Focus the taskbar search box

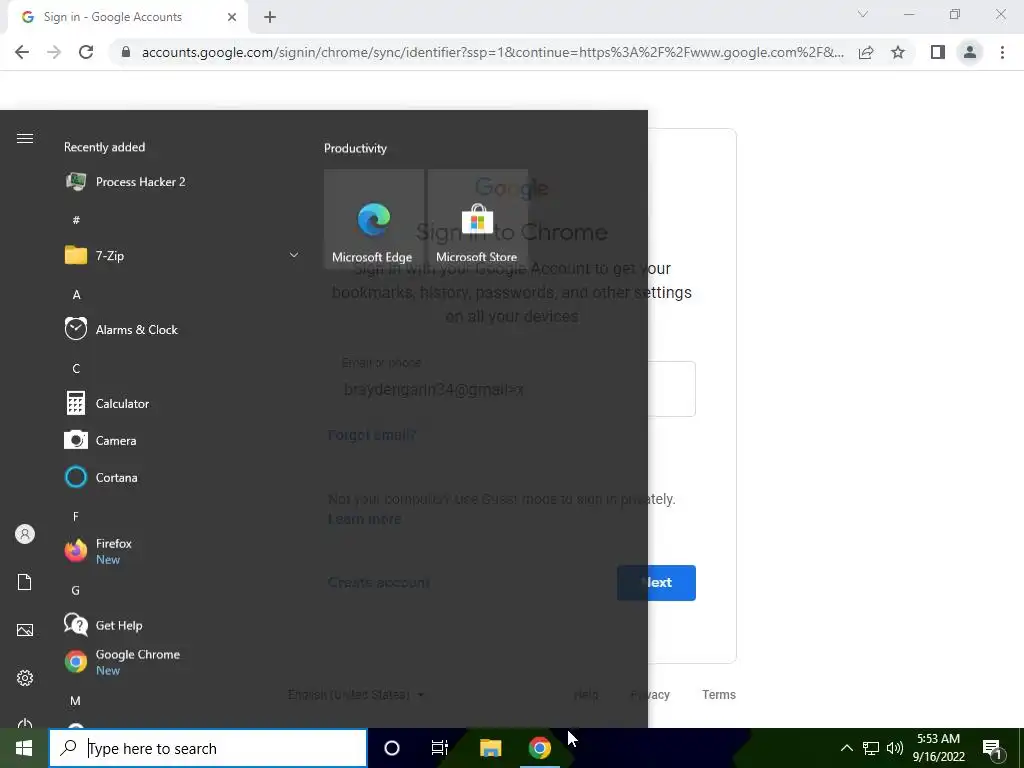point(208,748)
